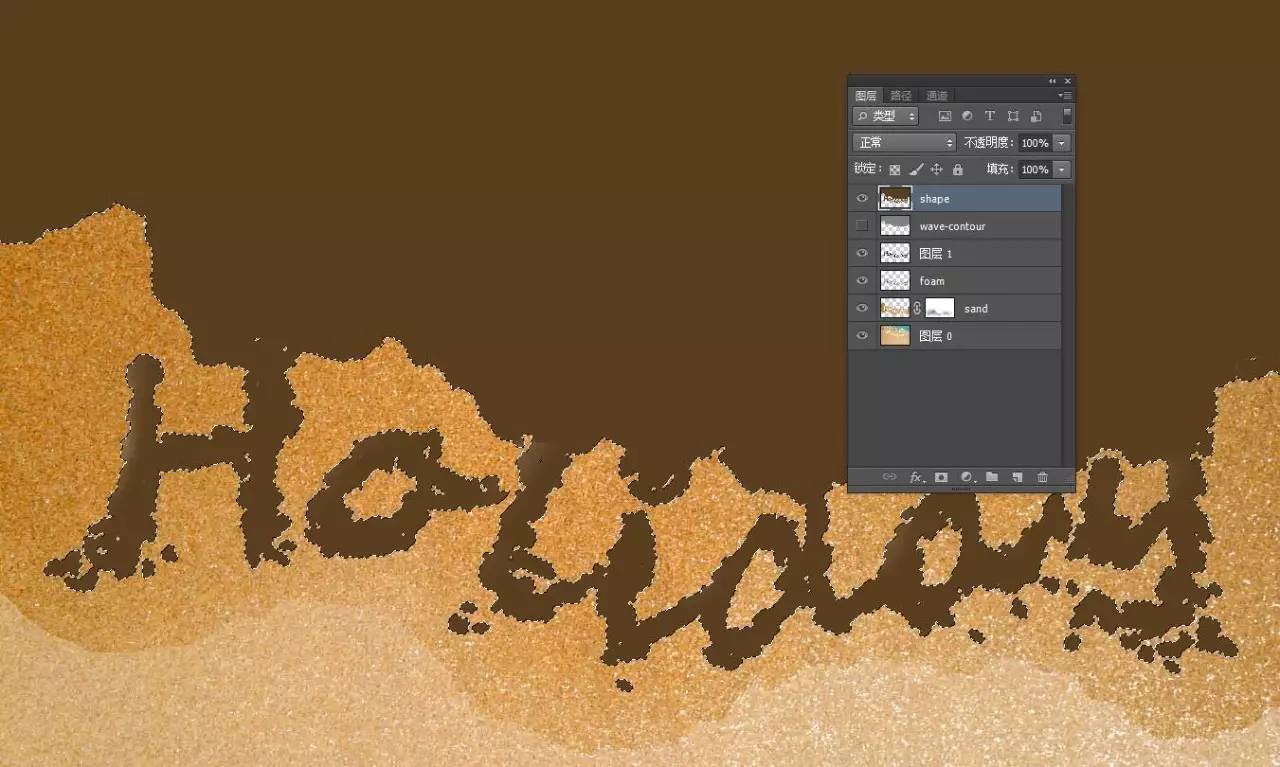Click the fill (填充) value field
This screenshot has width=1280, height=767.
click(1034, 170)
